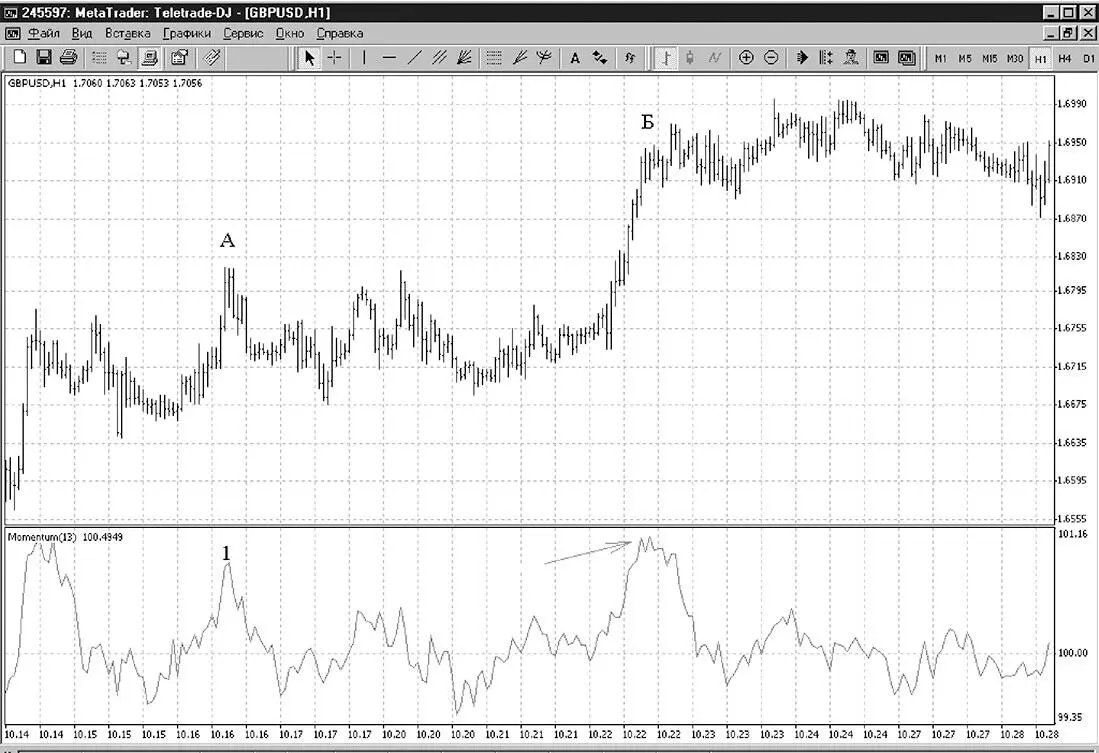Switch to the M15 timeframe
Viewport: 1099px width, 753px height.
(x=989, y=58)
